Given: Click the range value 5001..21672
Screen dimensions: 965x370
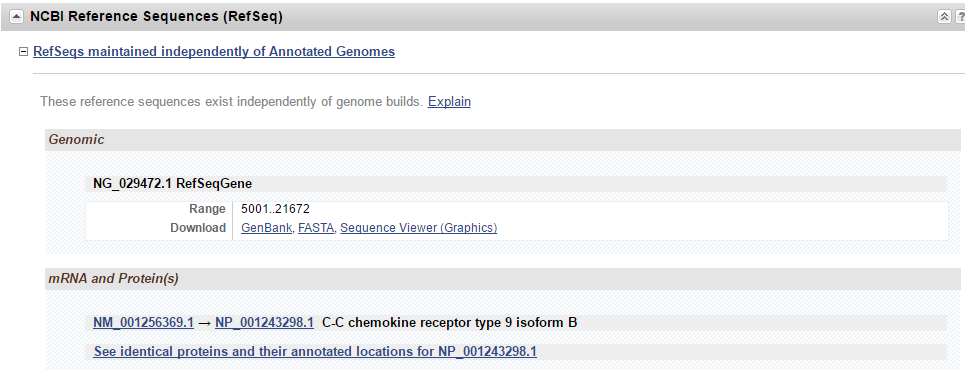Looking at the screenshot, I should click(275, 209).
